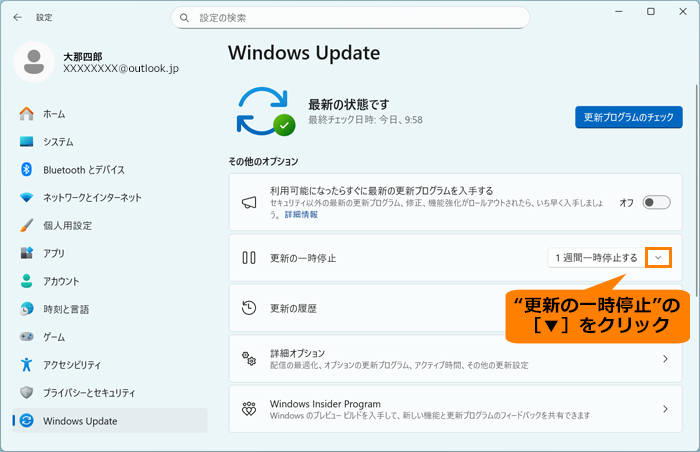
Task: Click the 個人用設定 paintbrush icon
Action: [x=26, y=225]
